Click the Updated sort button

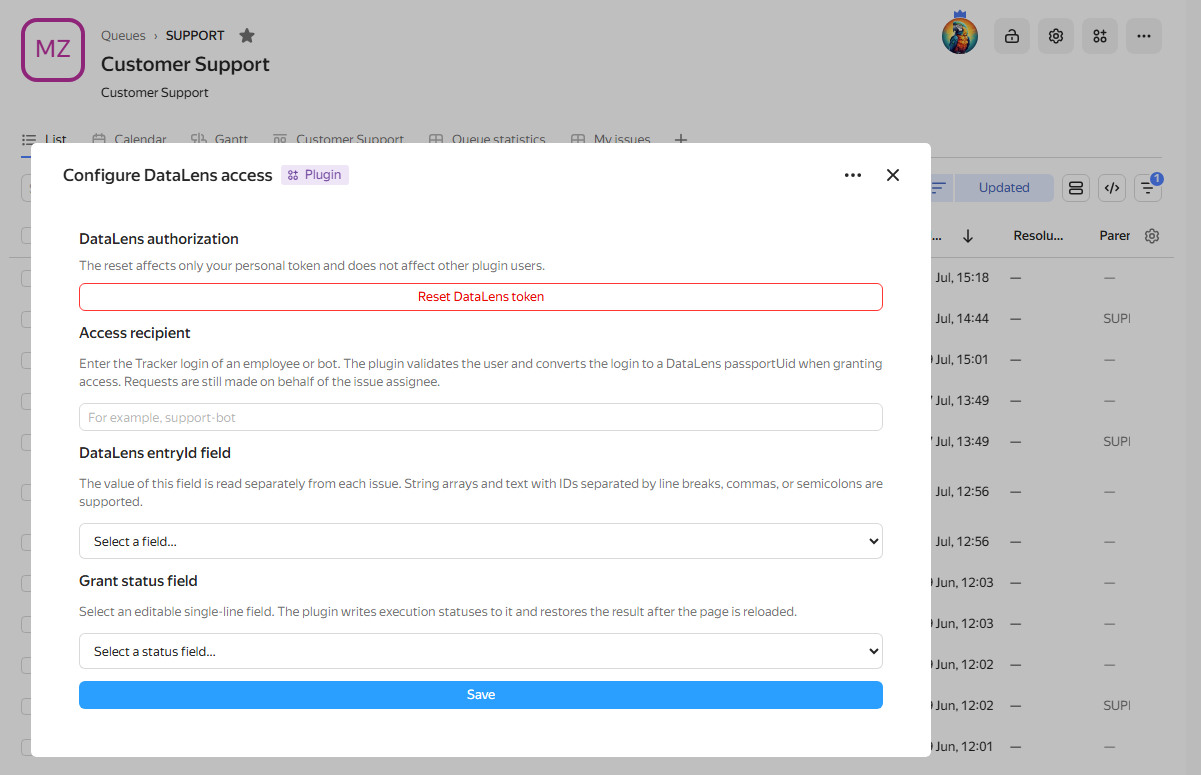1004,188
